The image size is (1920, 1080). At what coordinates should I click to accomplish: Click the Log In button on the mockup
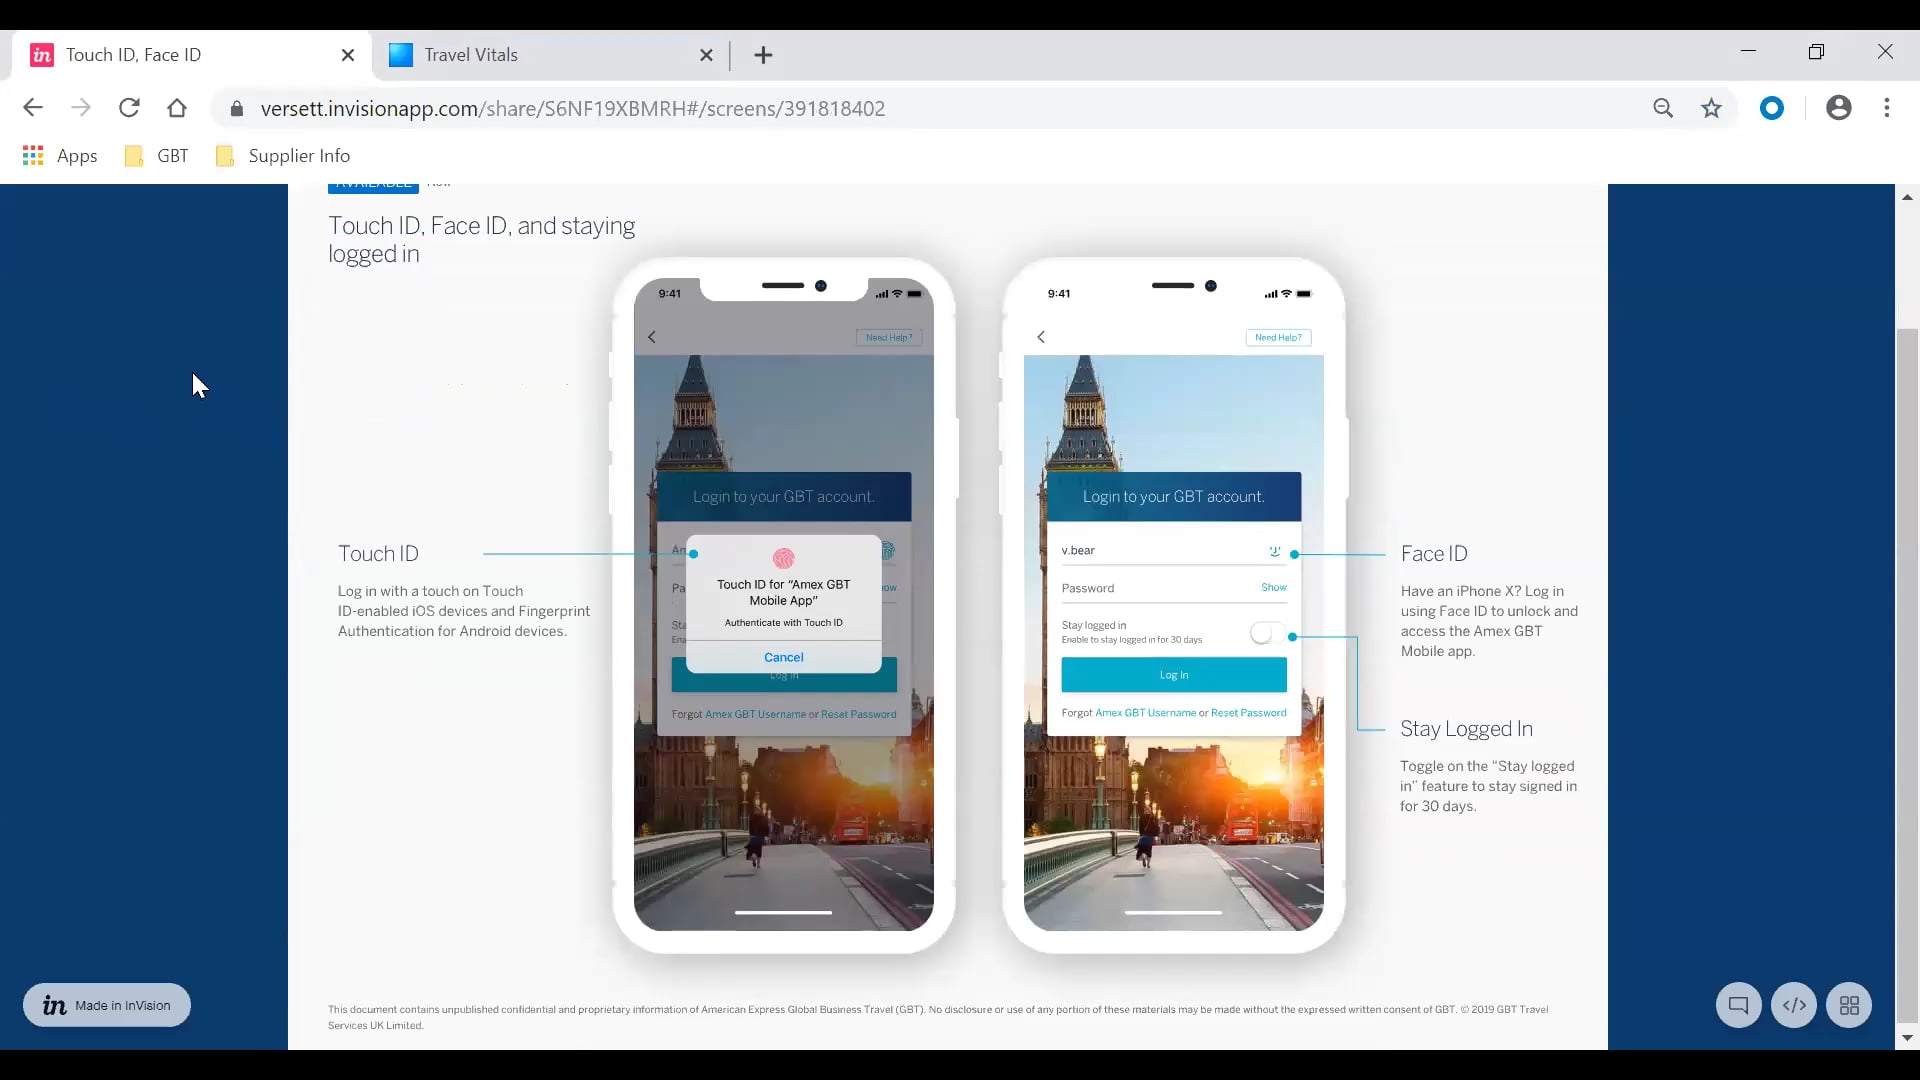(x=1174, y=675)
